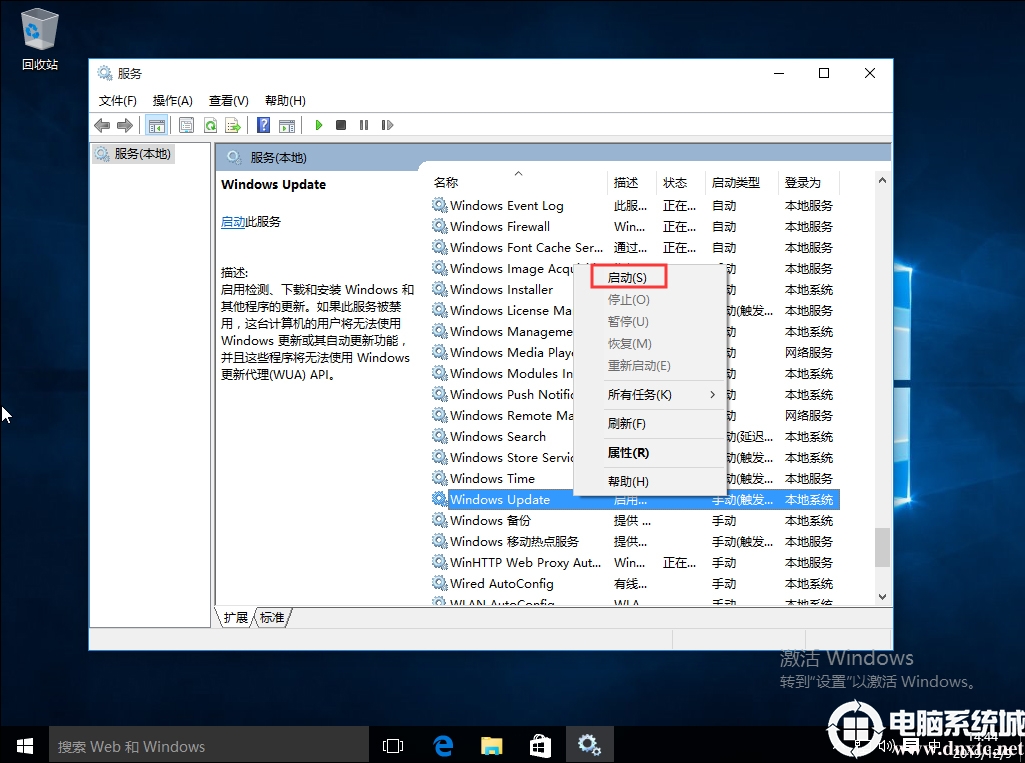Toggle the action pane toolbar icon

click(x=287, y=125)
